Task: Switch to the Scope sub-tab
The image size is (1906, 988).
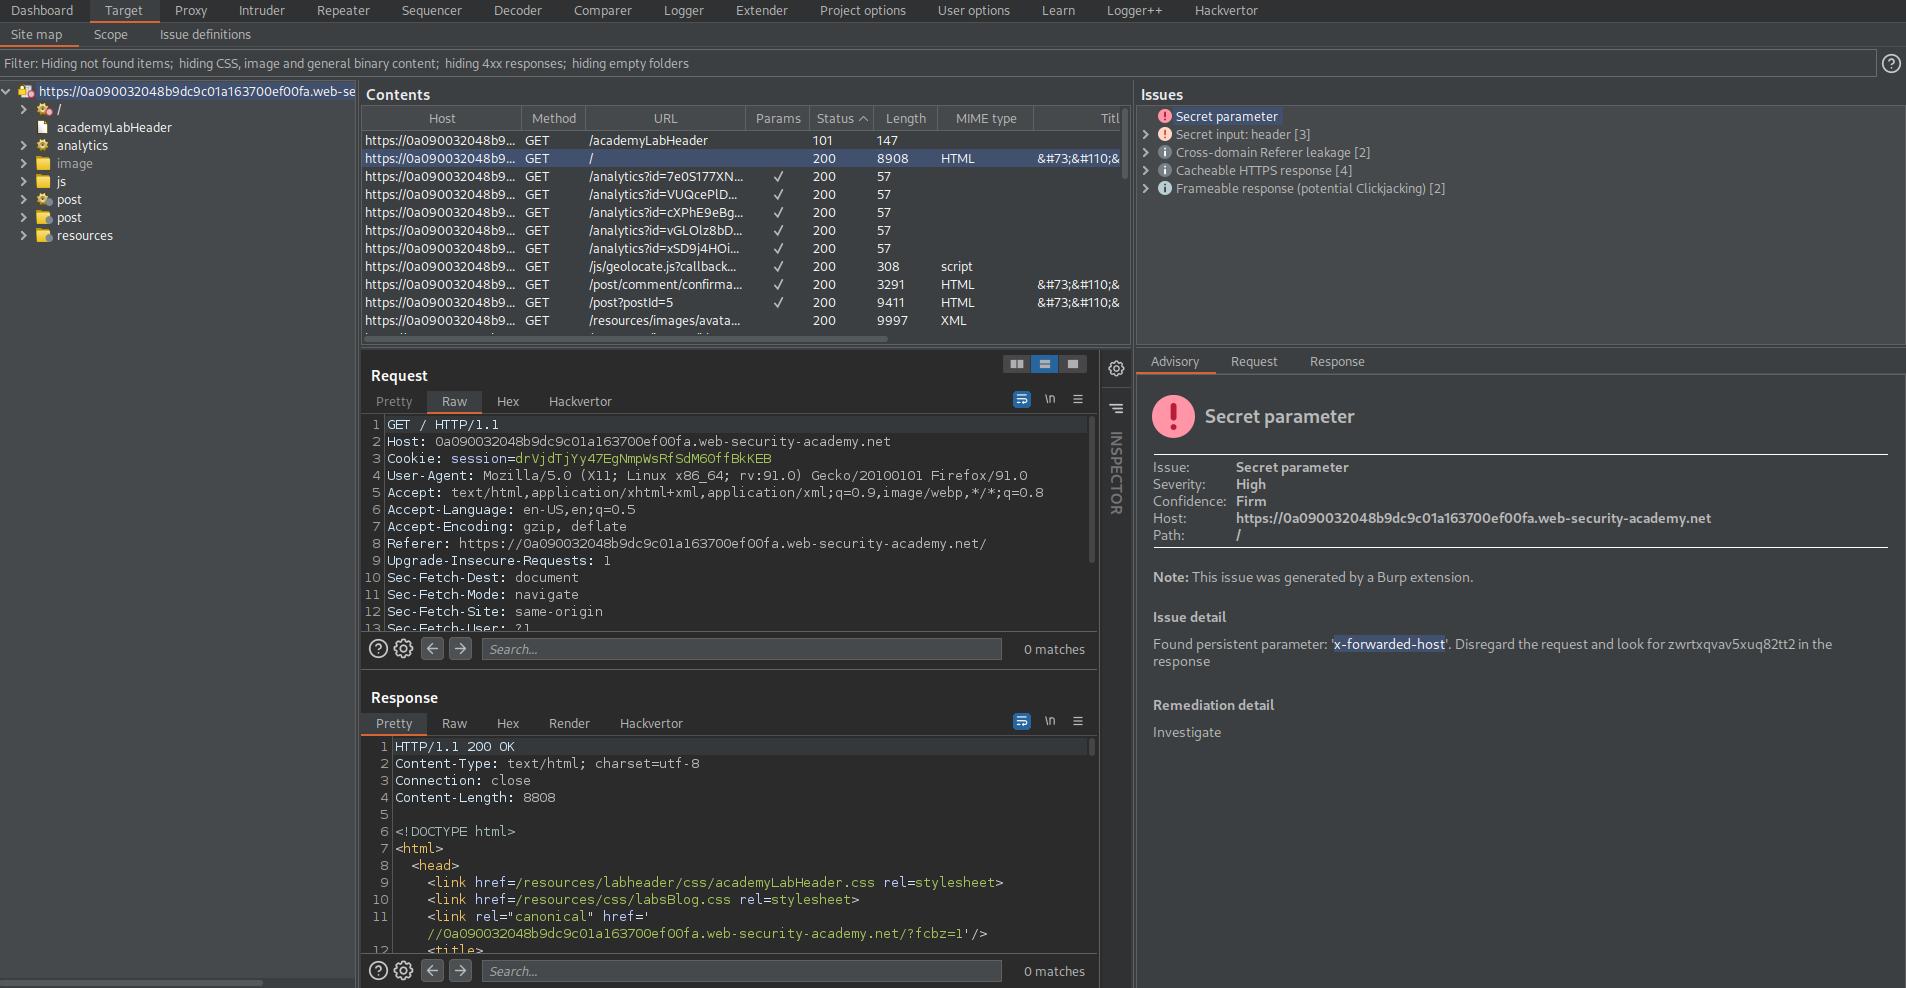Action: pos(110,34)
